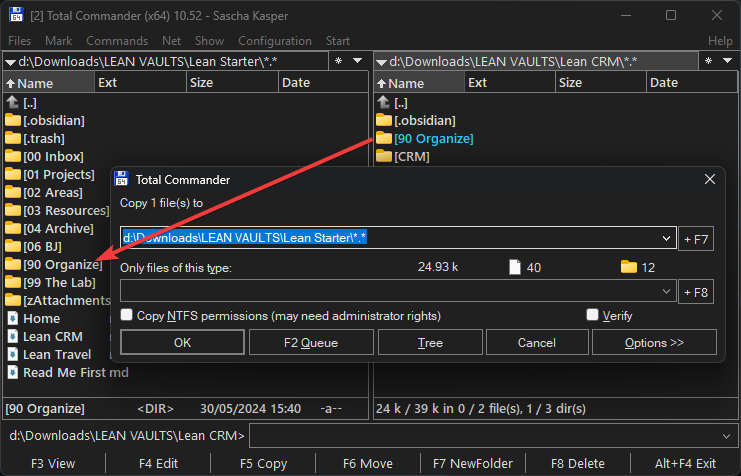Sort left panel by Name column header
This screenshot has height=476, width=741.
(49, 83)
